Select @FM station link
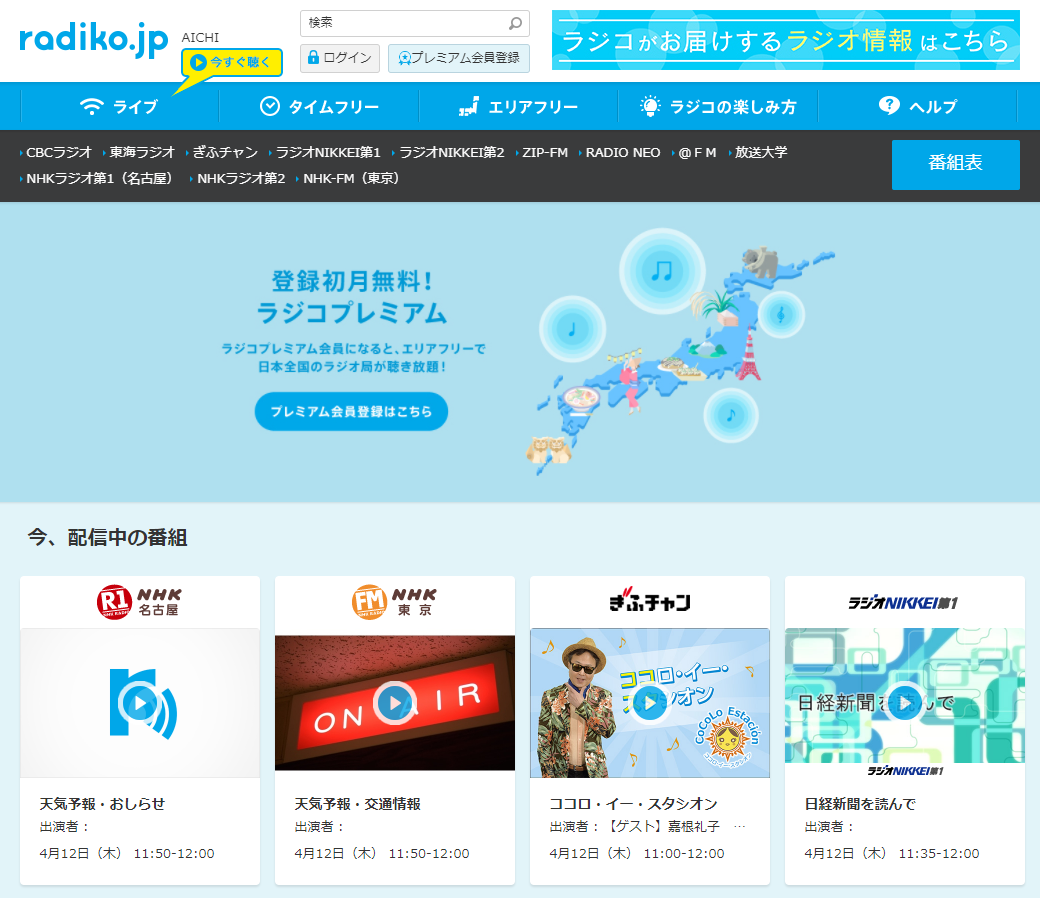Viewport: 1040px width, 898px height. pos(696,153)
